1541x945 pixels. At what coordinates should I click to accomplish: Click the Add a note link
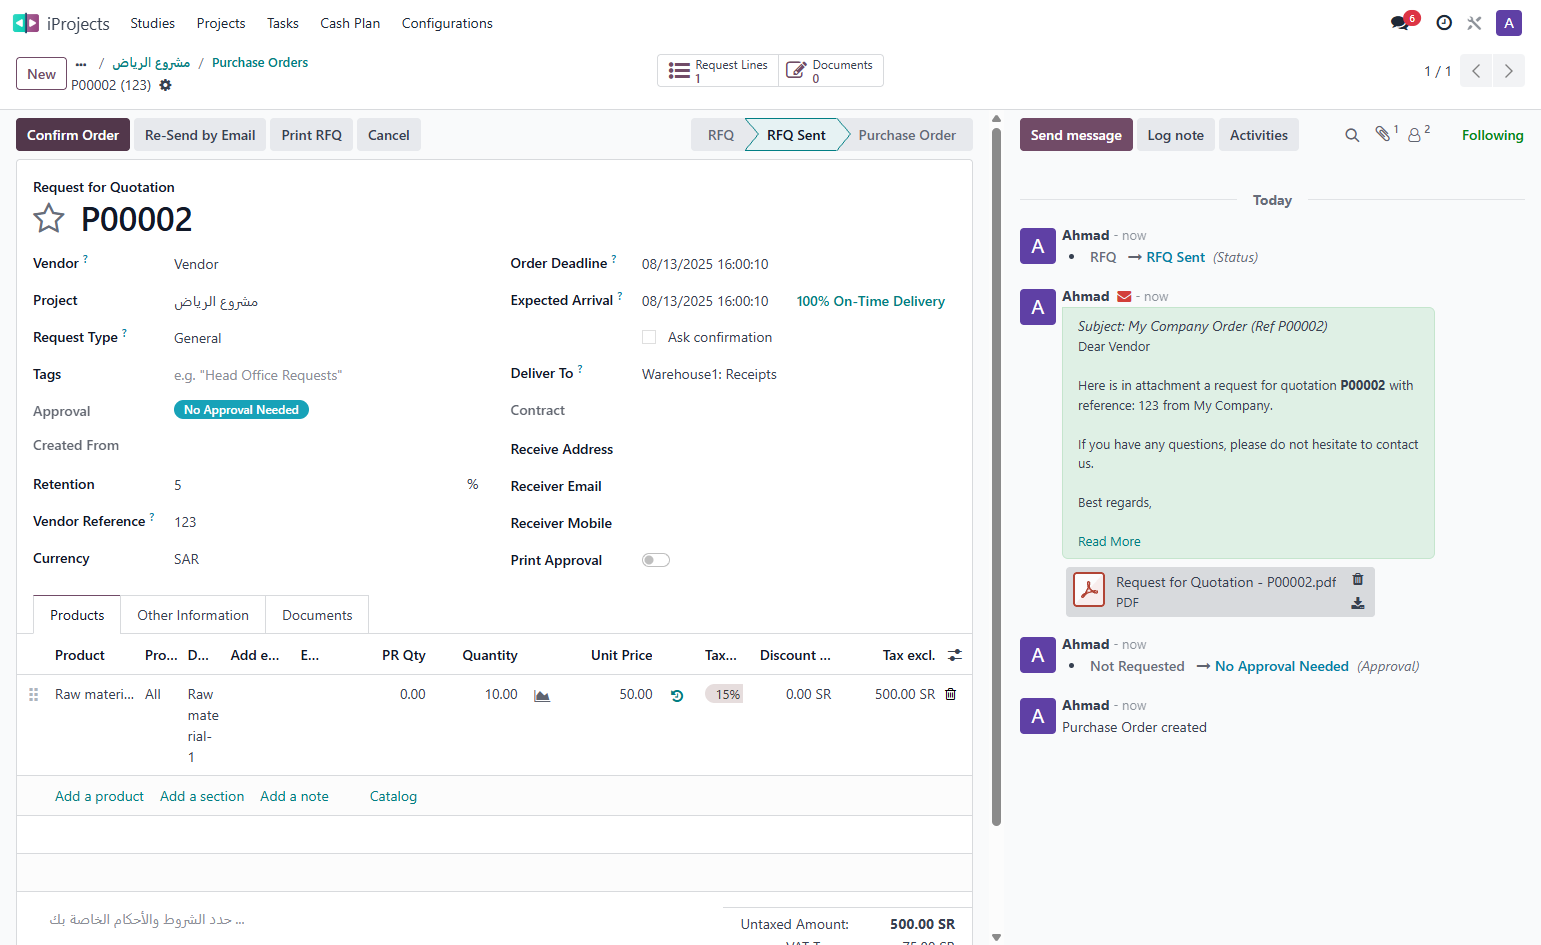point(294,796)
